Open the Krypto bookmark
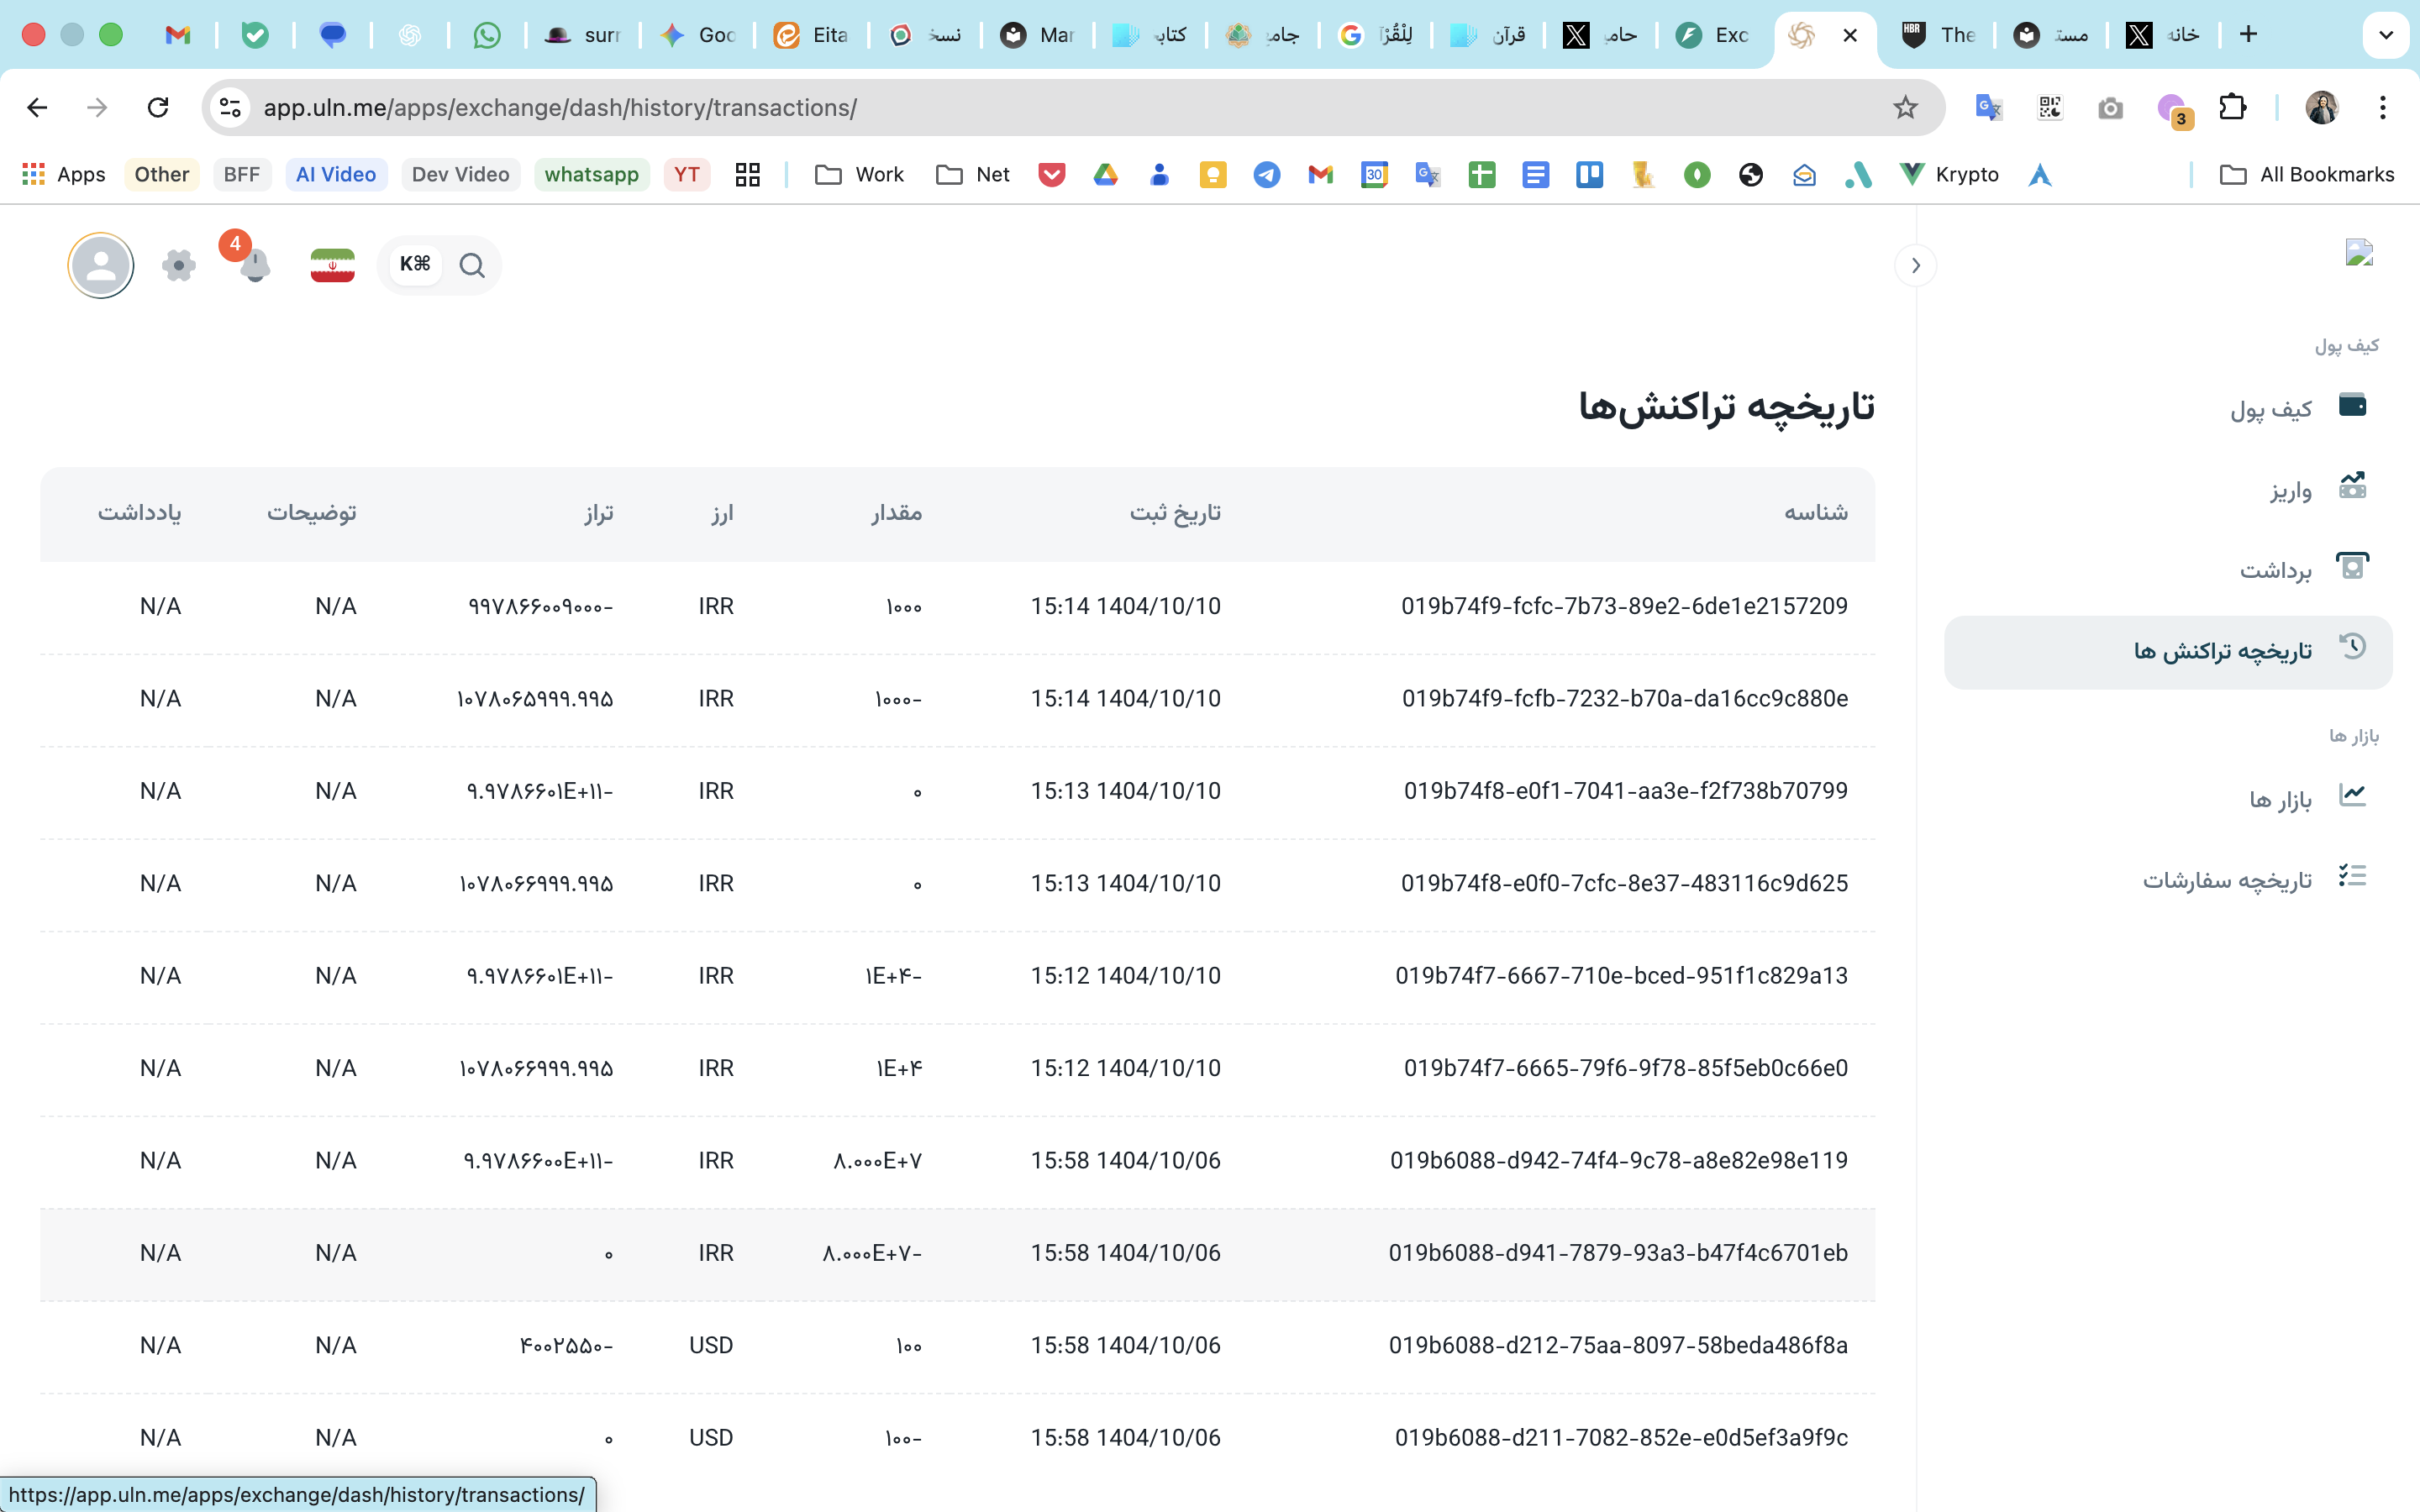The height and width of the screenshot is (1512, 2420). pyautogui.click(x=1949, y=175)
